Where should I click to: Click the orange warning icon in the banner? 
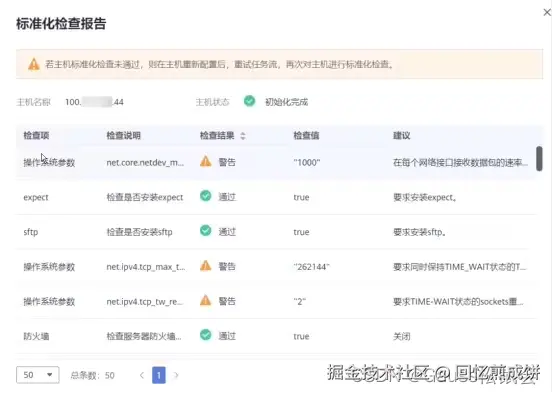(34, 64)
